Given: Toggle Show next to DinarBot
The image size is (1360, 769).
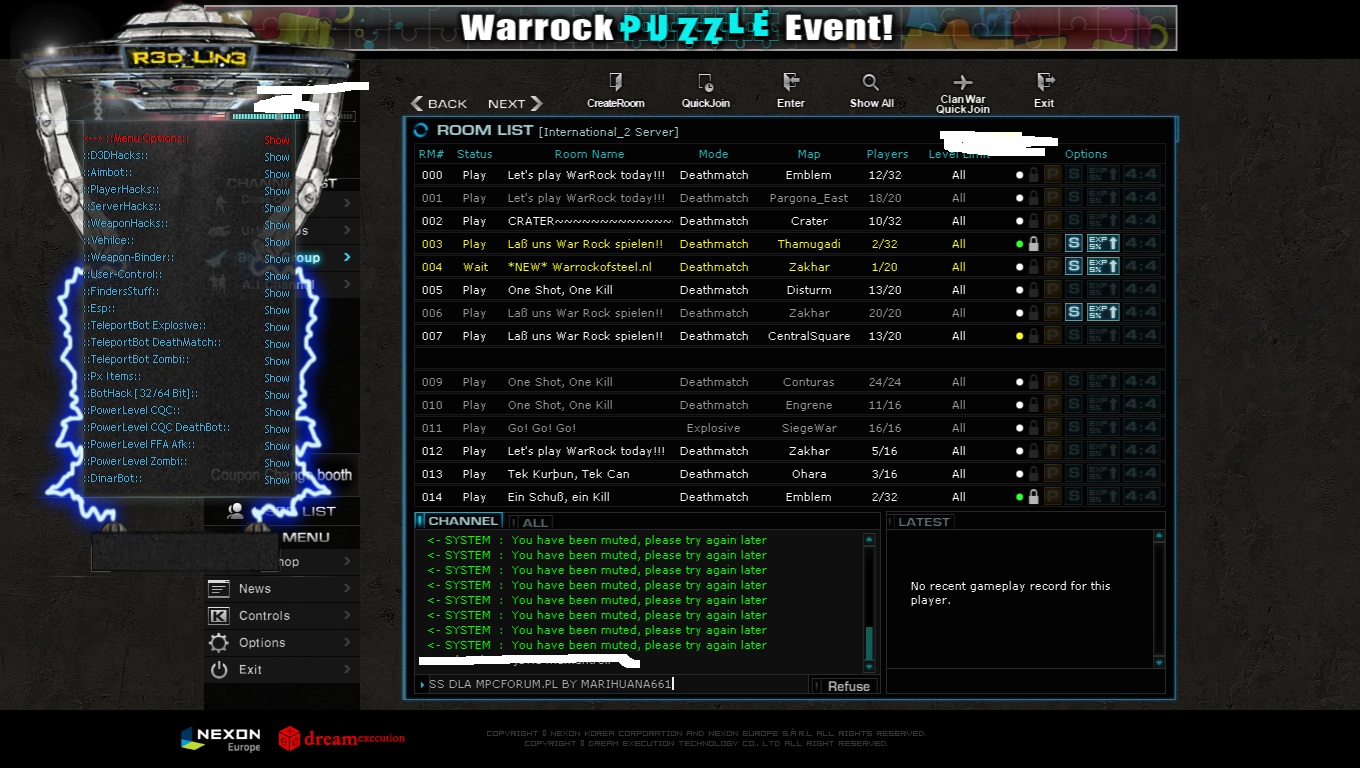Looking at the screenshot, I should point(277,480).
